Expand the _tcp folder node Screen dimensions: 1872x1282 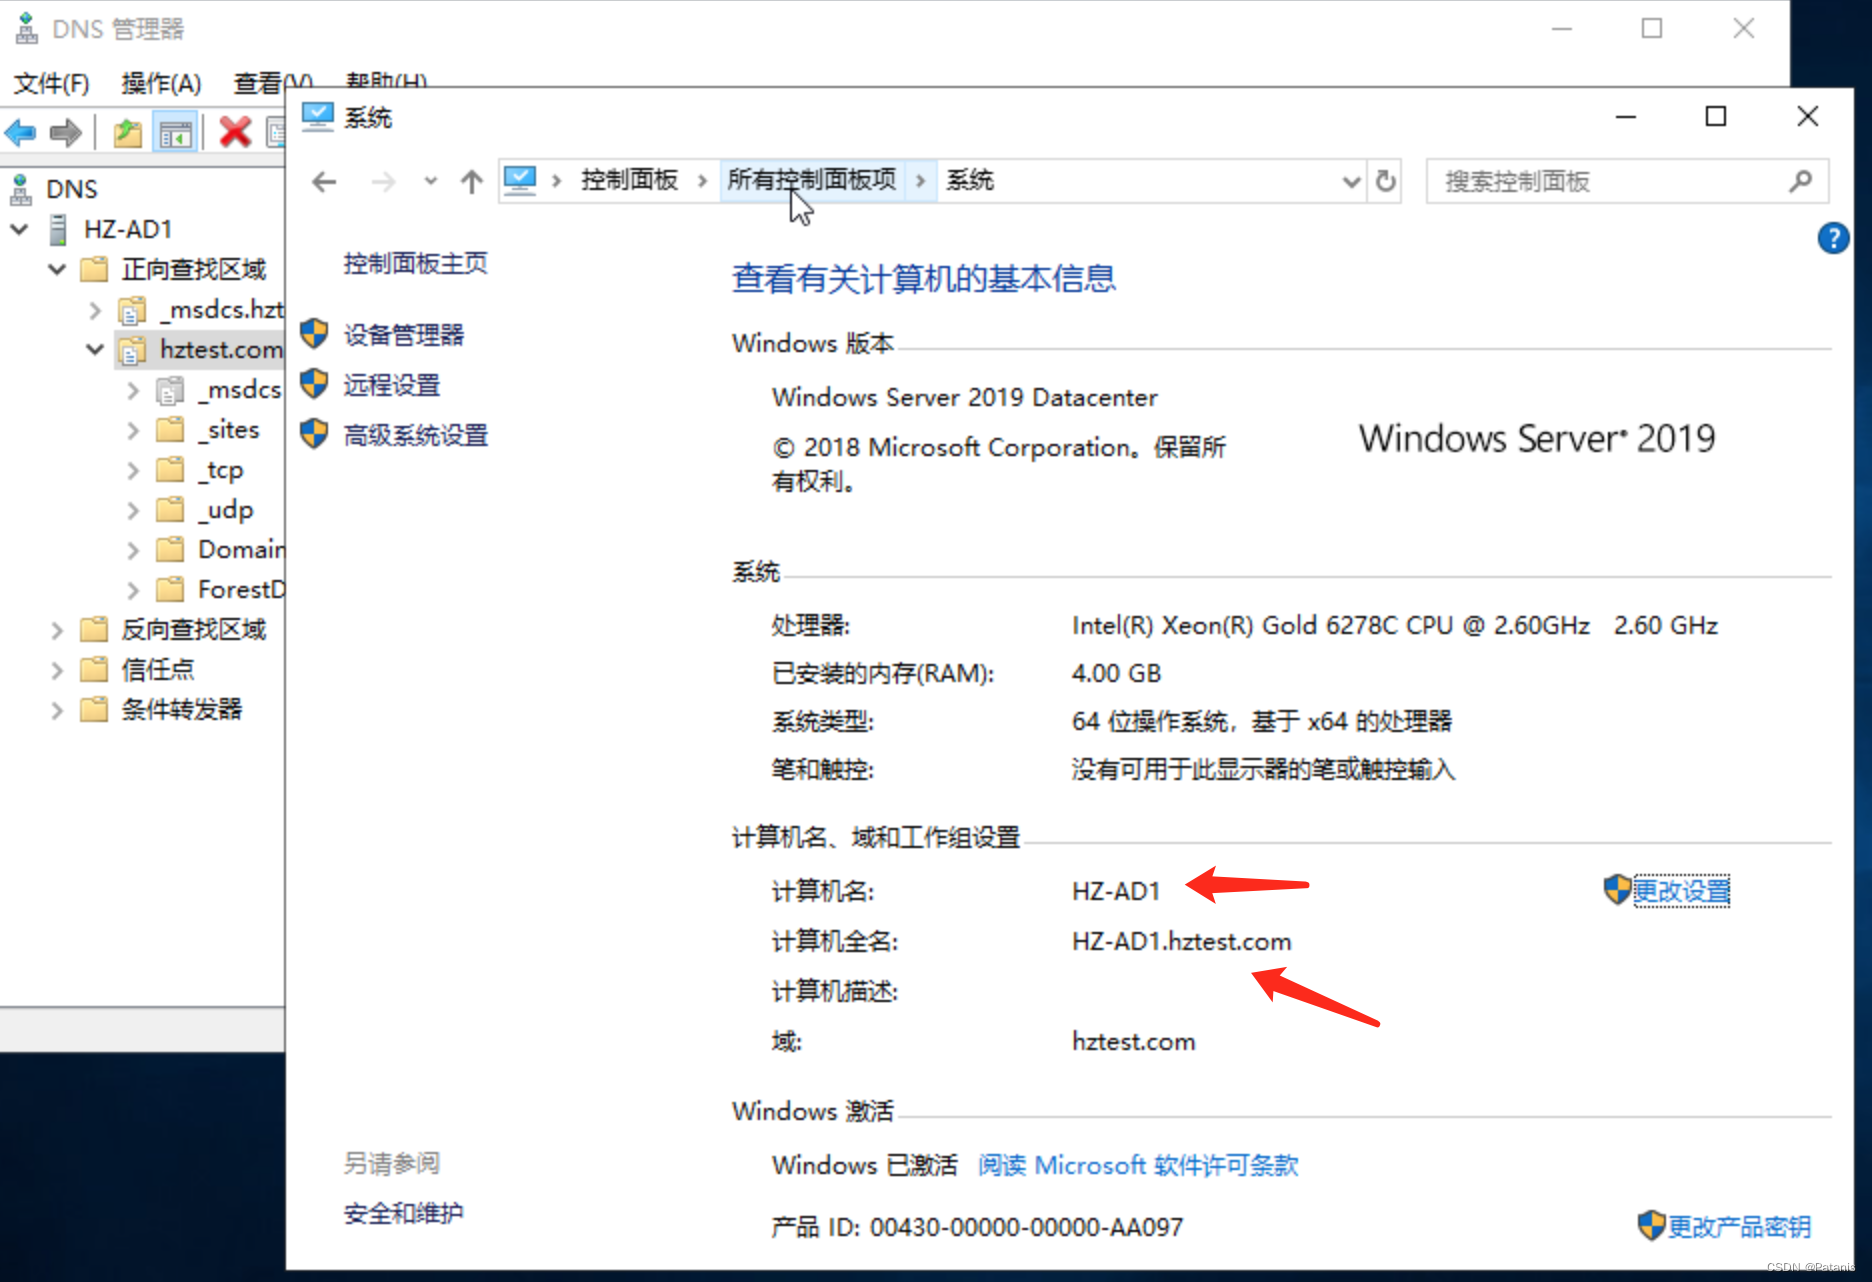click(133, 470)
